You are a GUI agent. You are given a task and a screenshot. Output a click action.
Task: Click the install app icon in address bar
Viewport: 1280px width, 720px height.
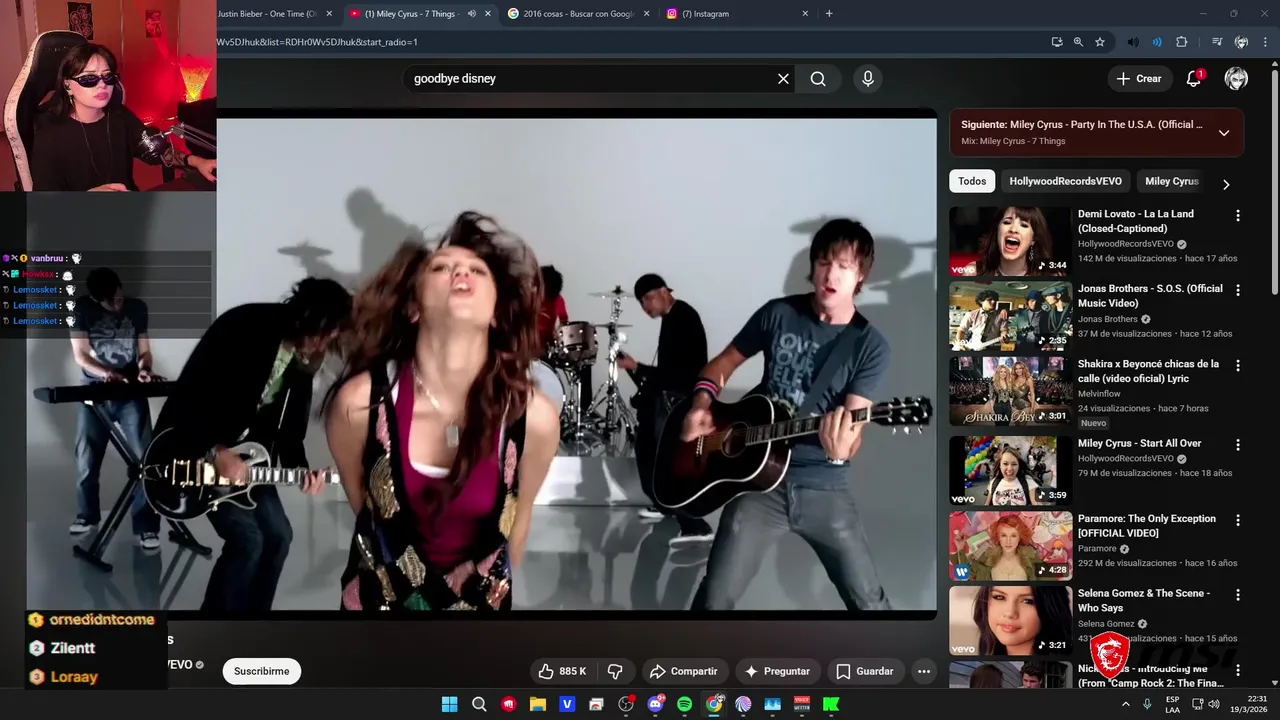[x=1057, y=42]
